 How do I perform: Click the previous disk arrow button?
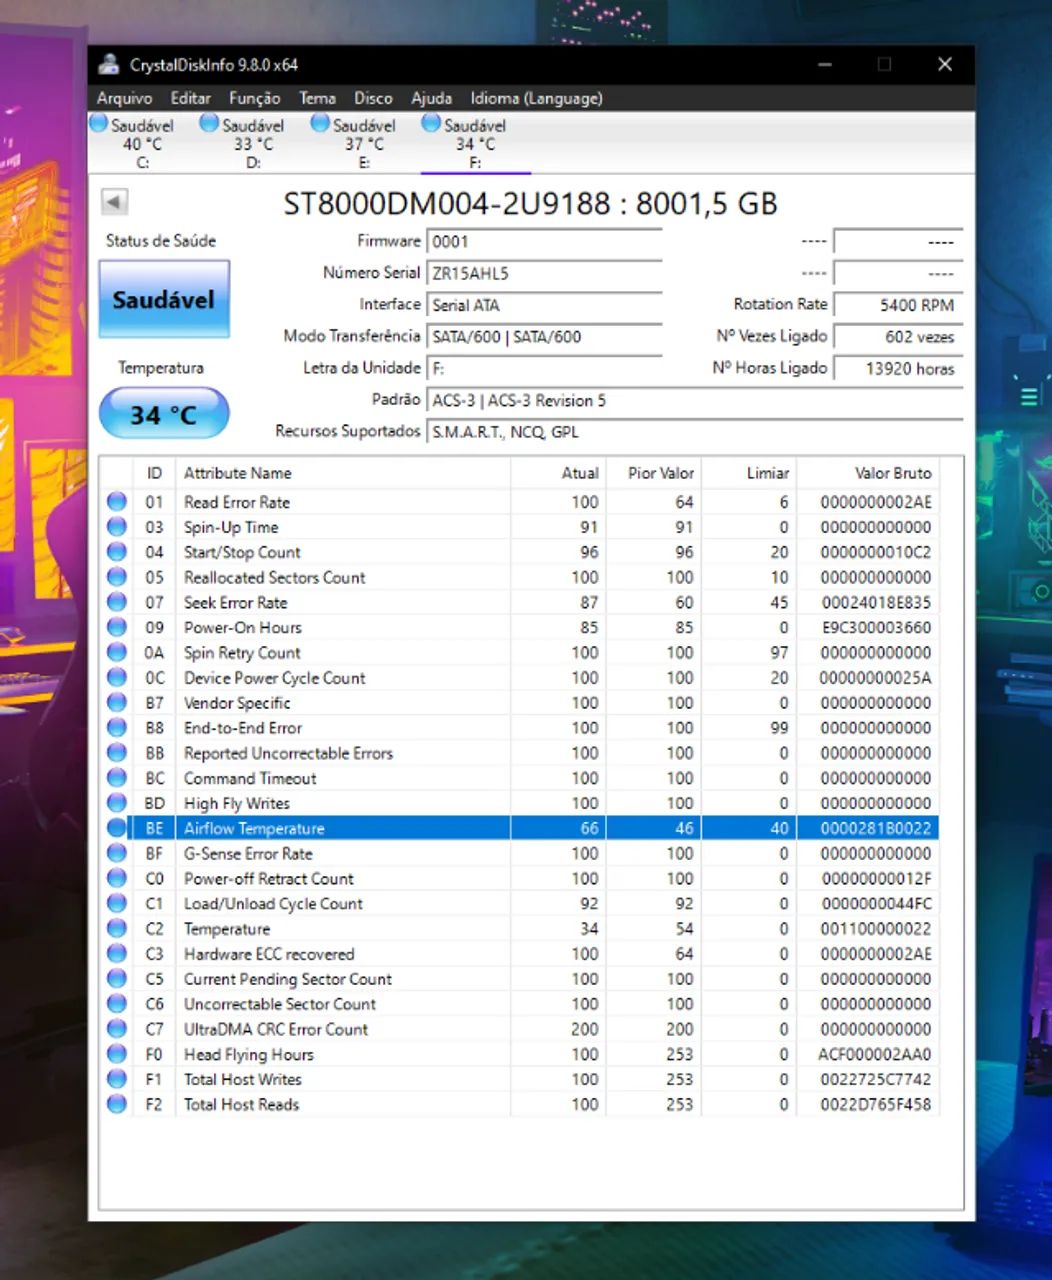pyautogui.click(x=114, y=202)
